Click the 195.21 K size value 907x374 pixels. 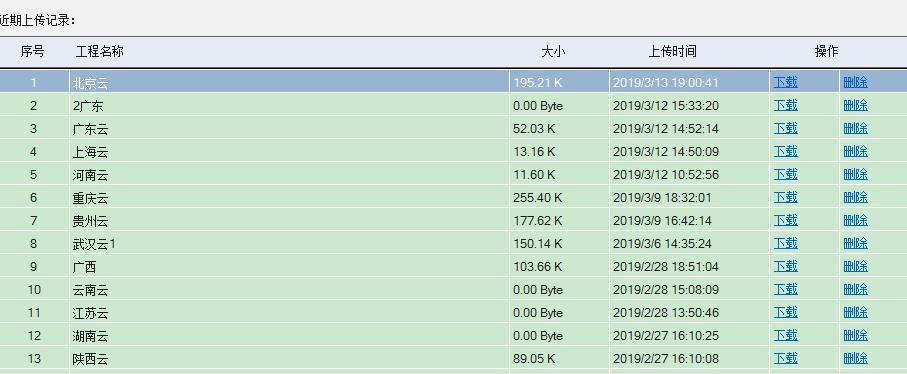point(538,83)
